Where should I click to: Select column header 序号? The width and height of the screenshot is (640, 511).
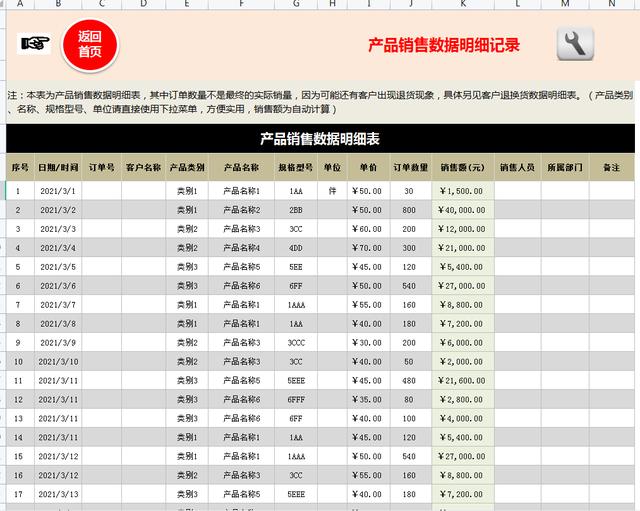point(20,167)
